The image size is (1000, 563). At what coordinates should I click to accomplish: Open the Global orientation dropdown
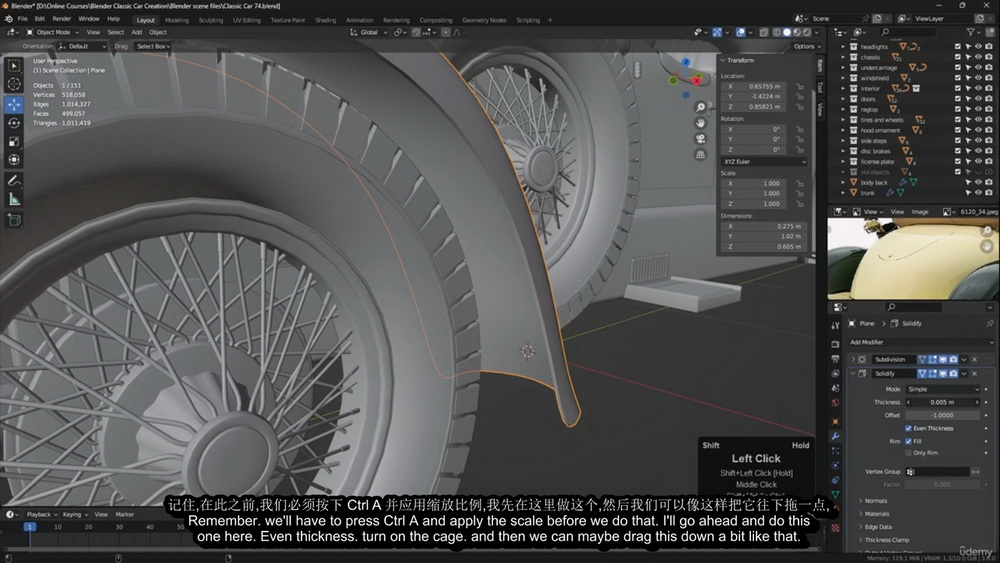(x=369, y=32)
